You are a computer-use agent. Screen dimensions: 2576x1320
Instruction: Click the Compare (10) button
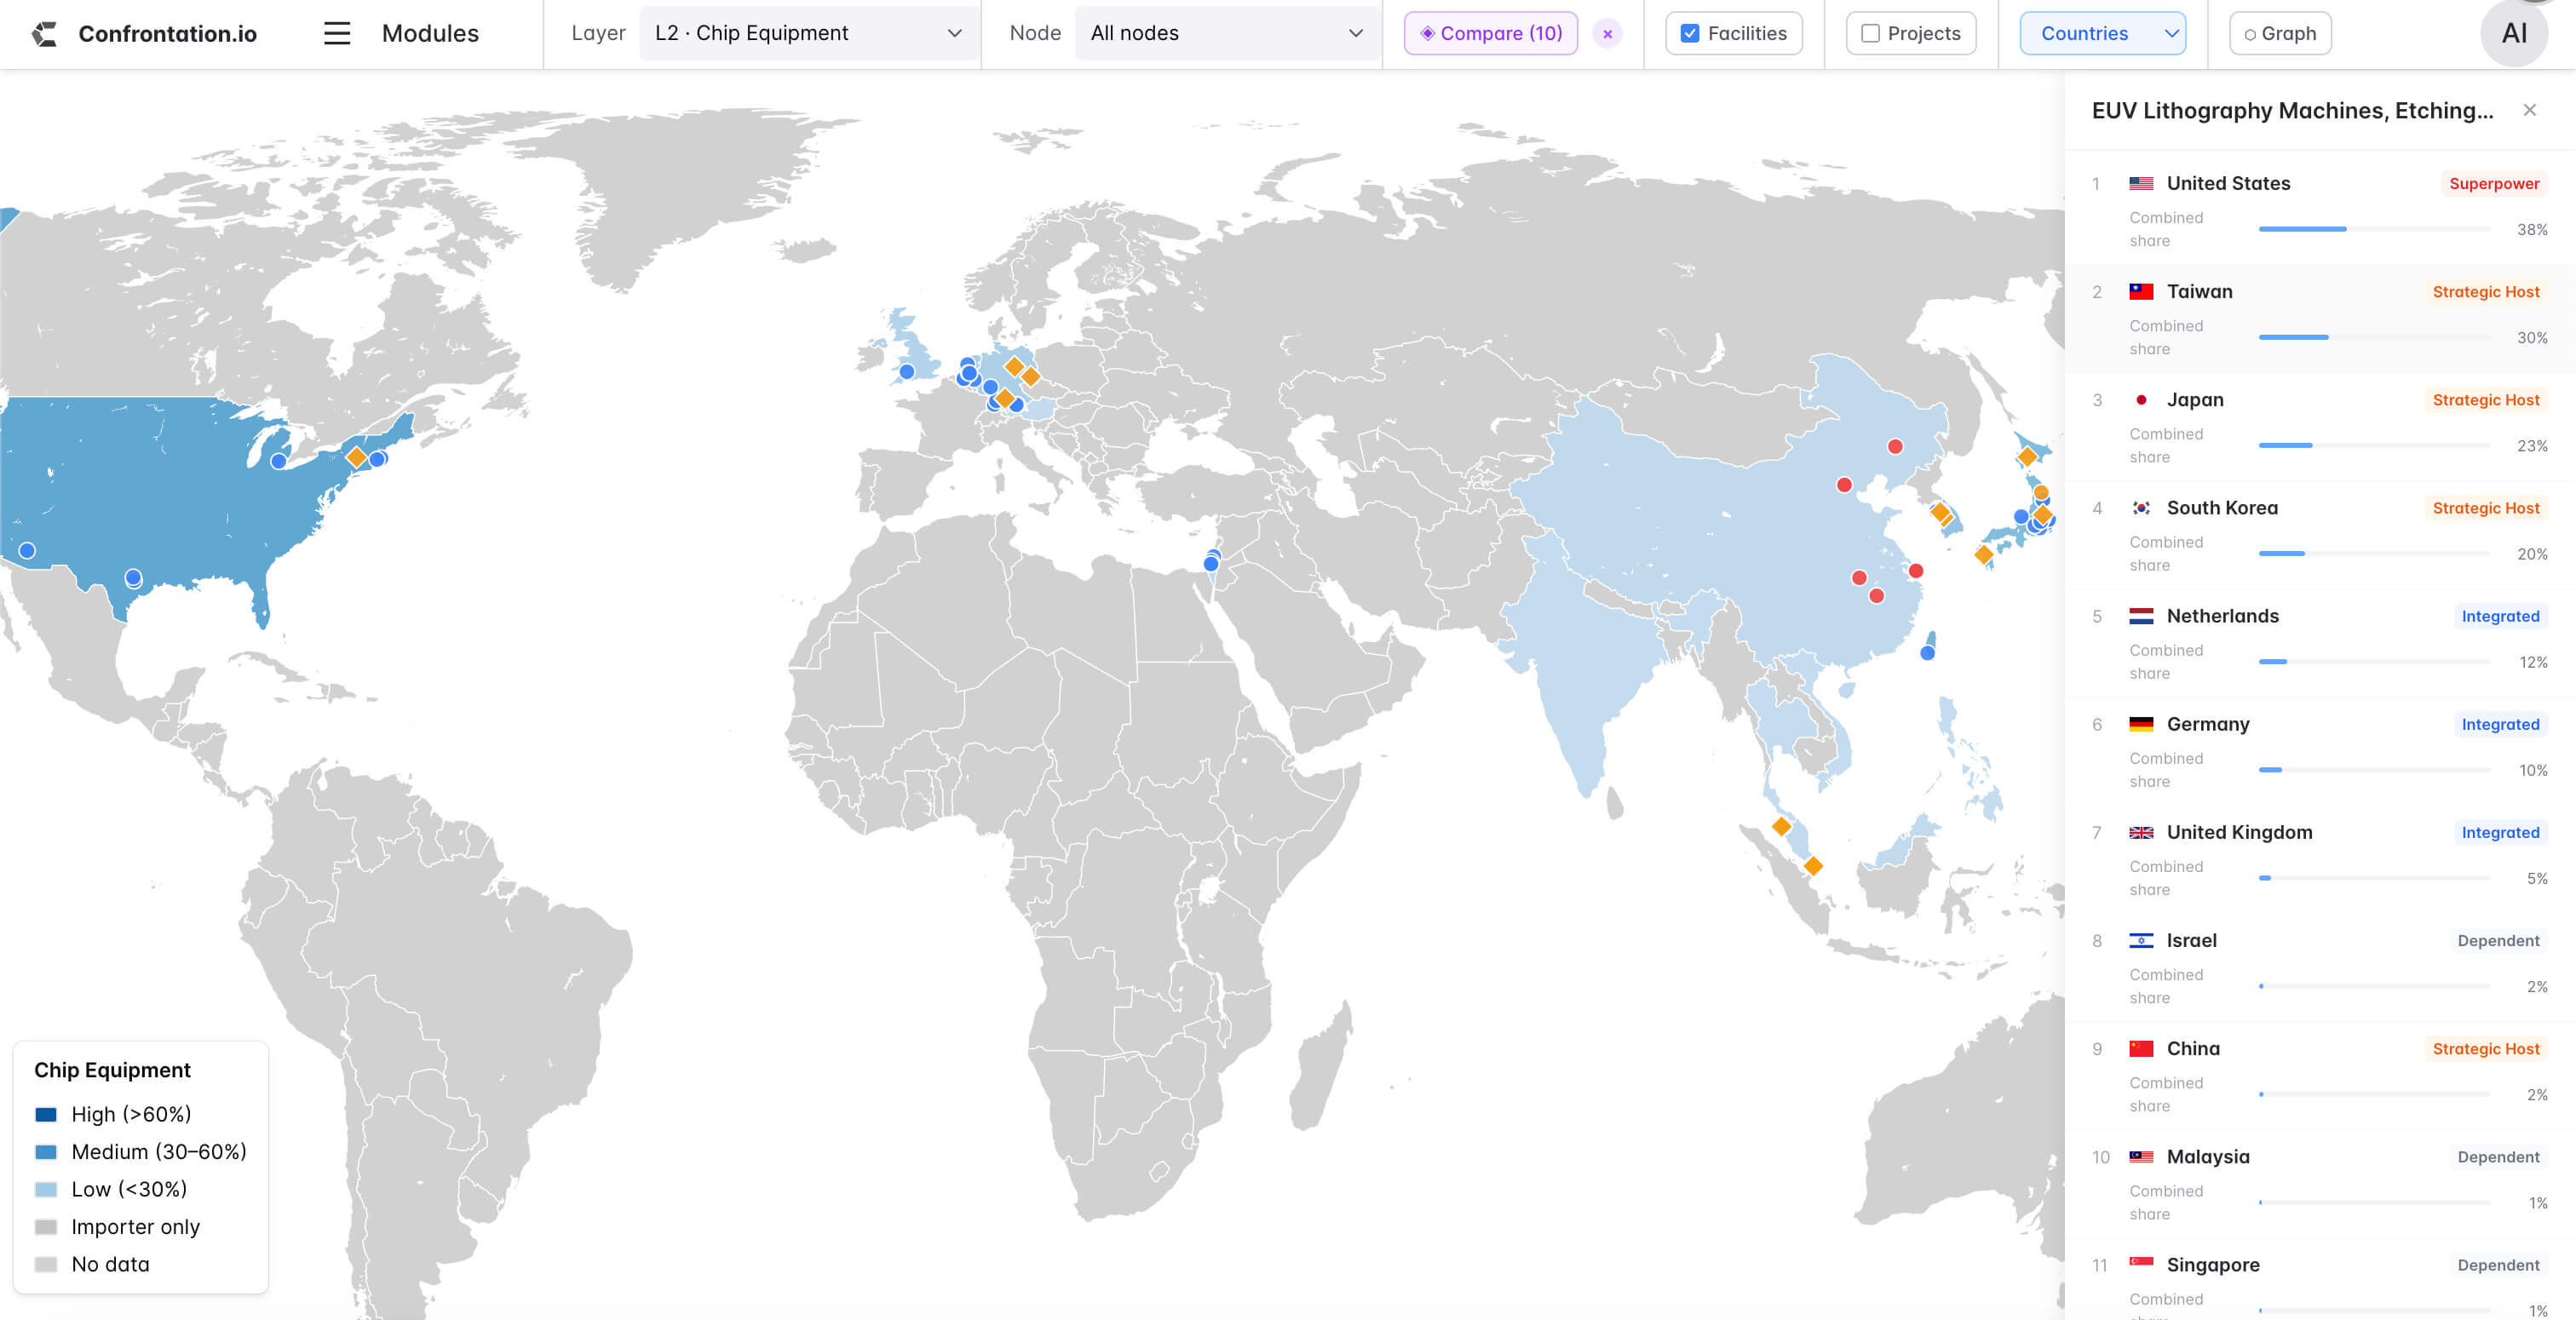pos(1490,33)
